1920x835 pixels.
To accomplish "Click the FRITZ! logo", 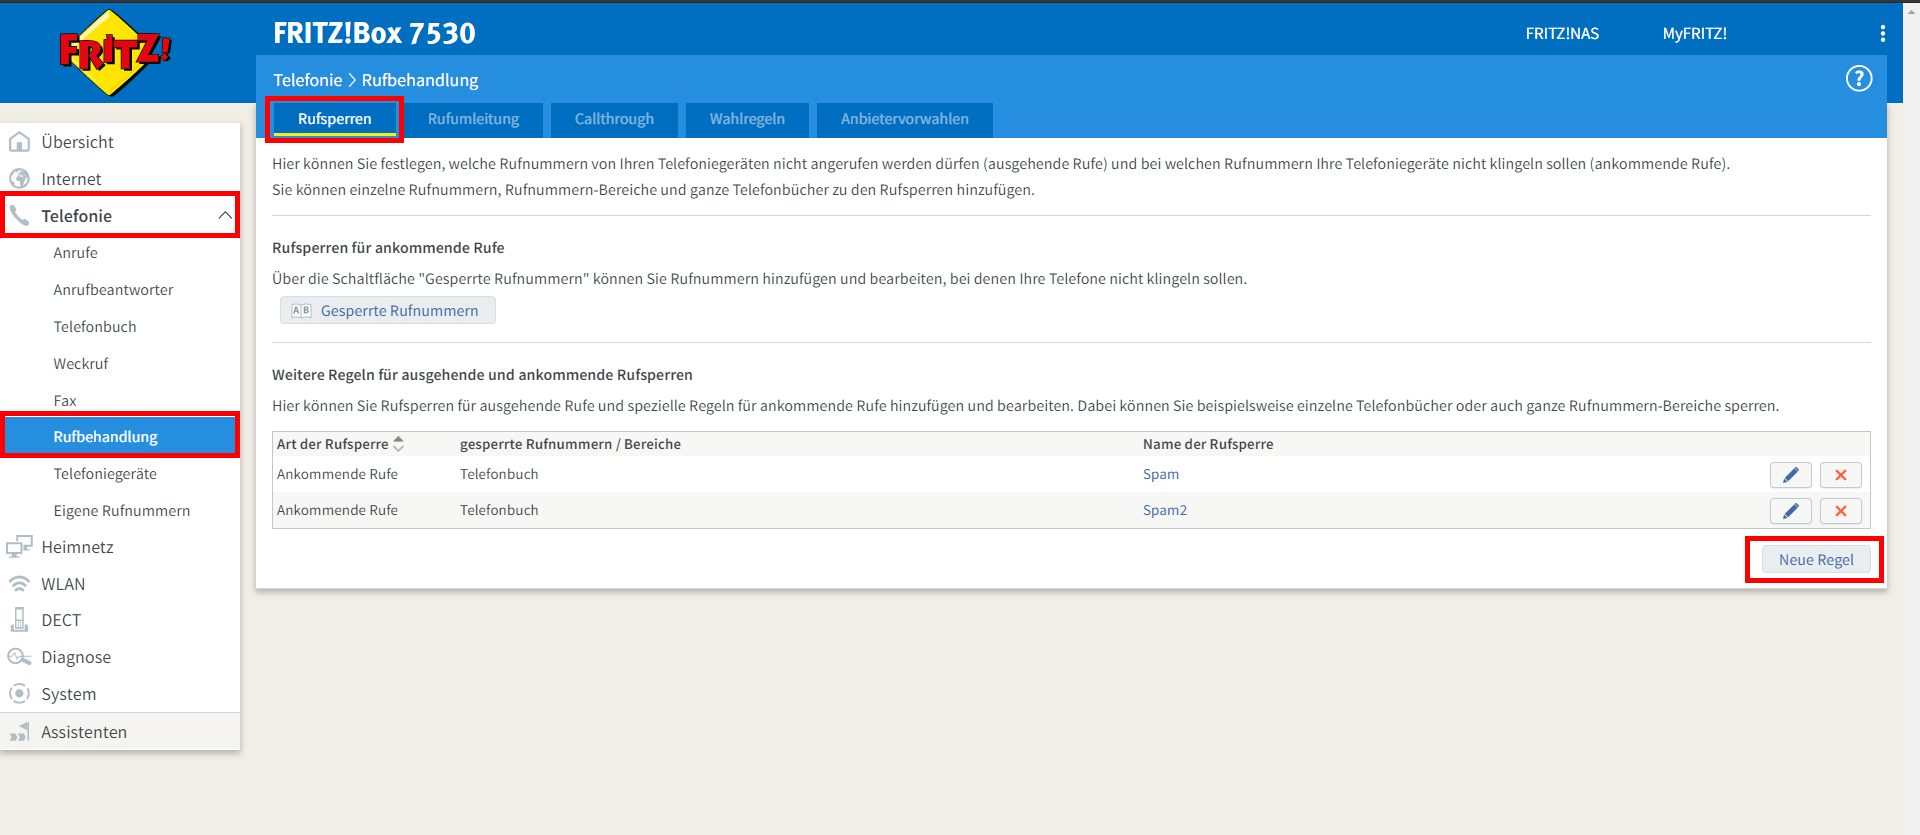I will 115,53.
